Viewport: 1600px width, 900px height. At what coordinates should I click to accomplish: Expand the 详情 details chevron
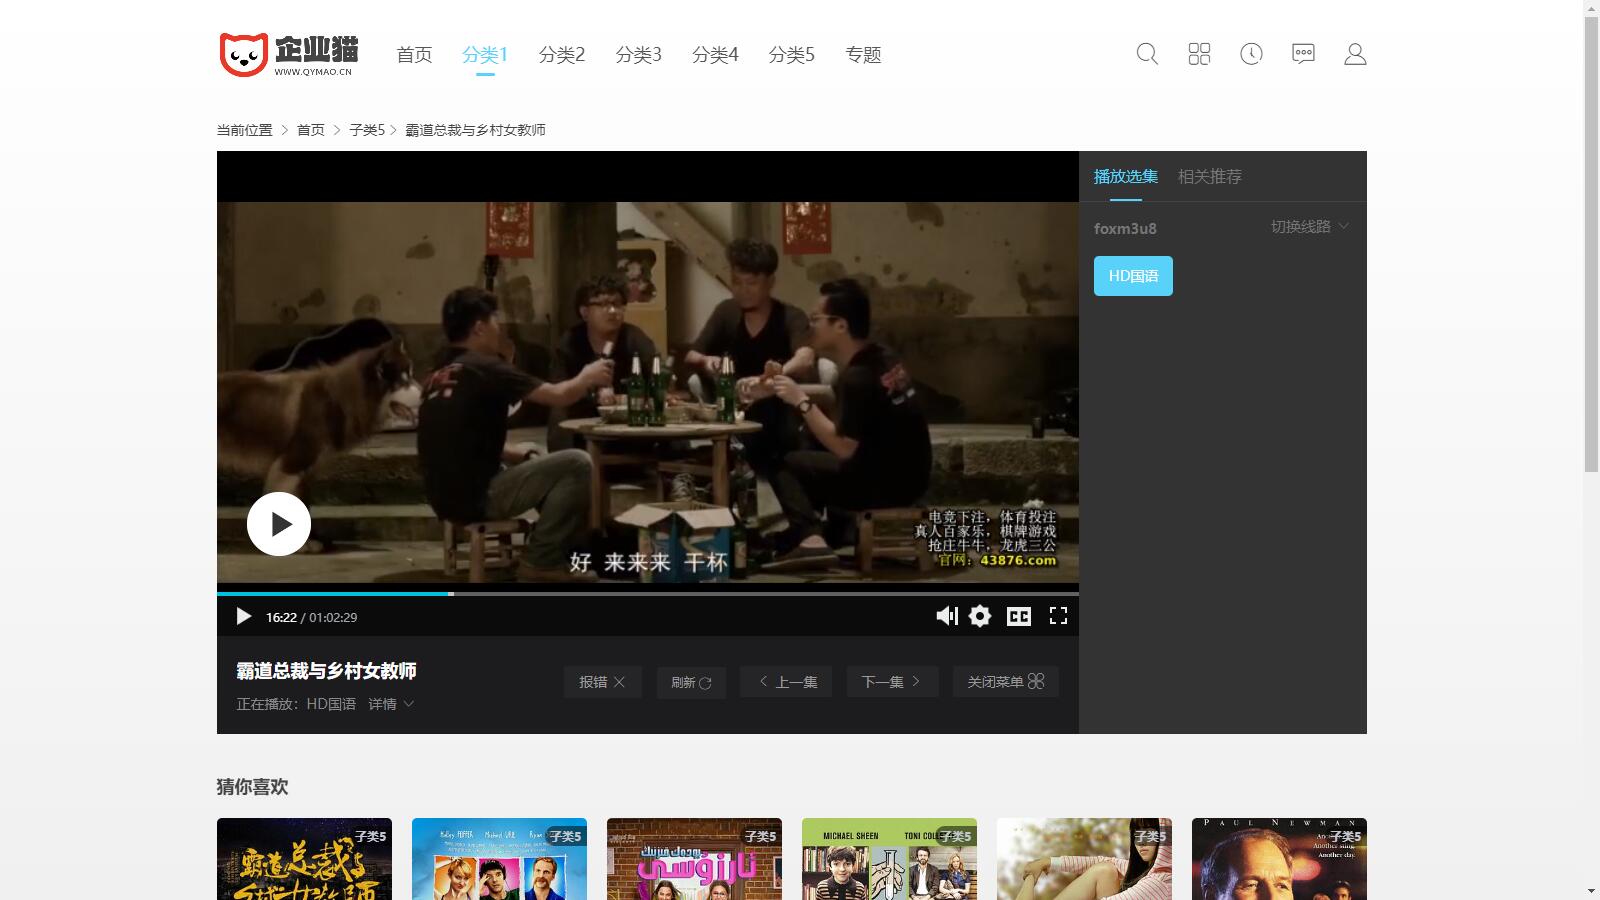pyautogui.click(x=391, y=704)
